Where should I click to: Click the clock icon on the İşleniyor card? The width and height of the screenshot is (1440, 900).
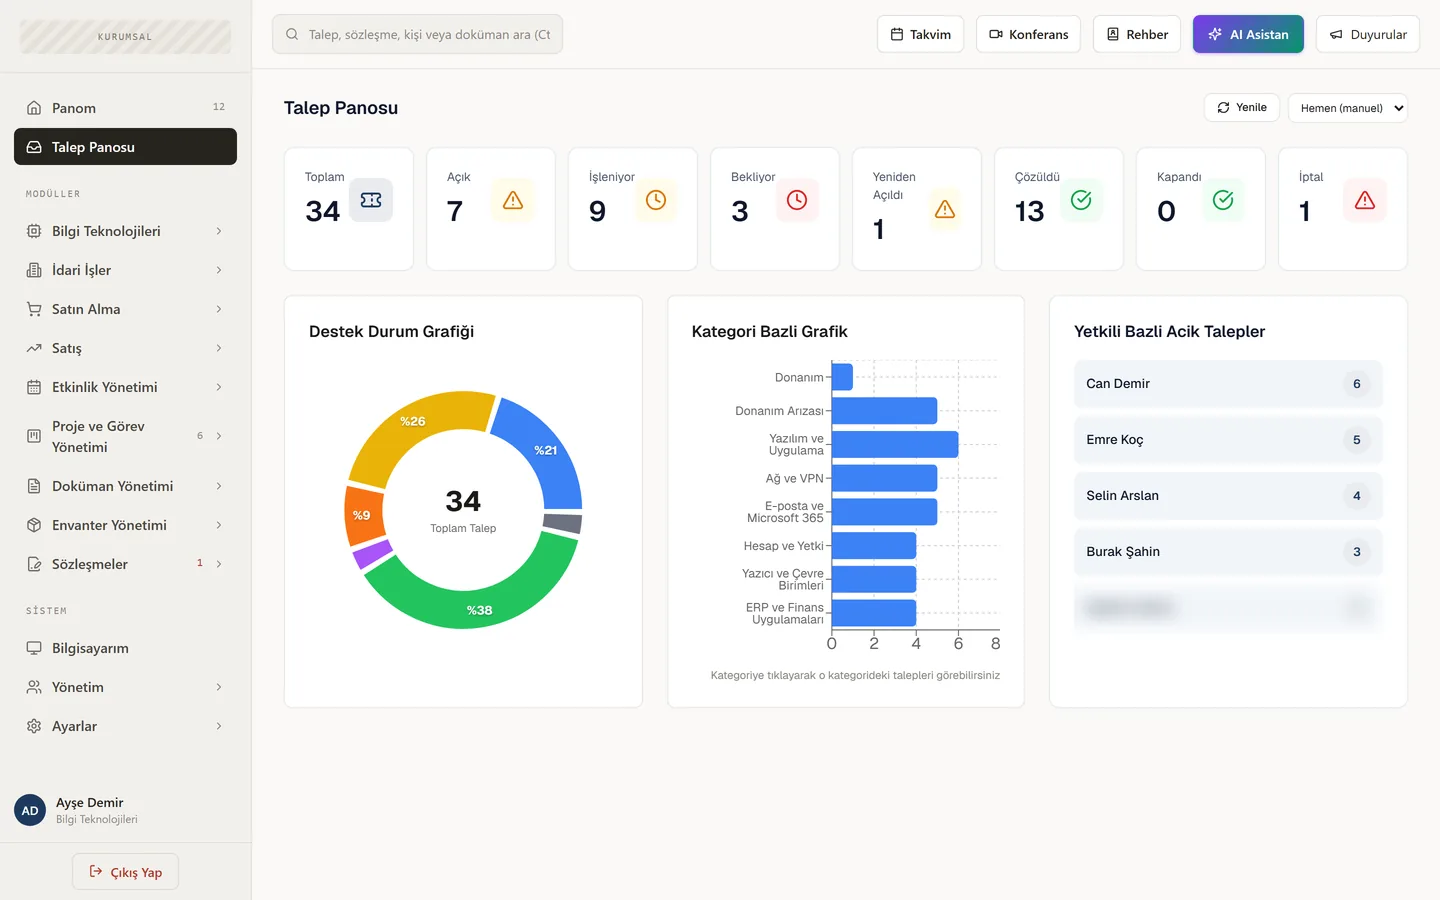[655, 200]
